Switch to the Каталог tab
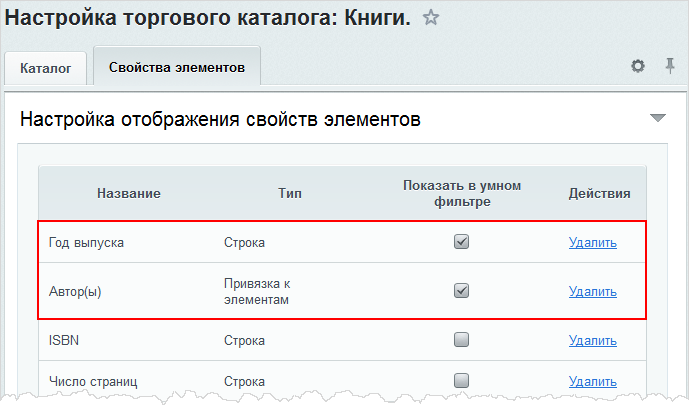 point(46,68)
